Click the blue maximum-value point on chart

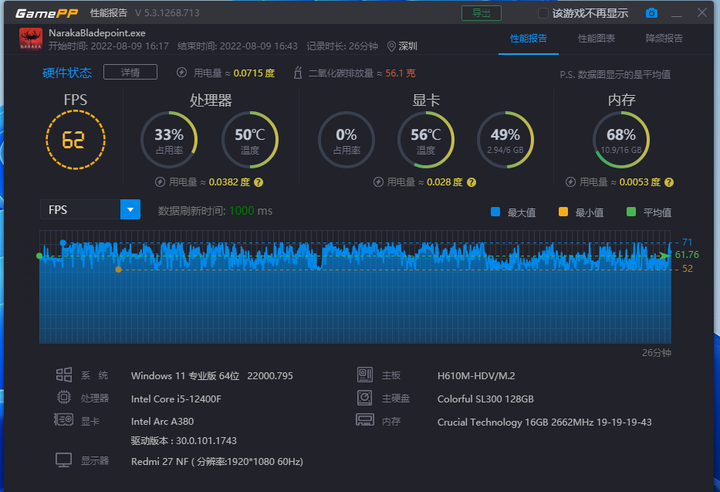[x=63, y=243]
